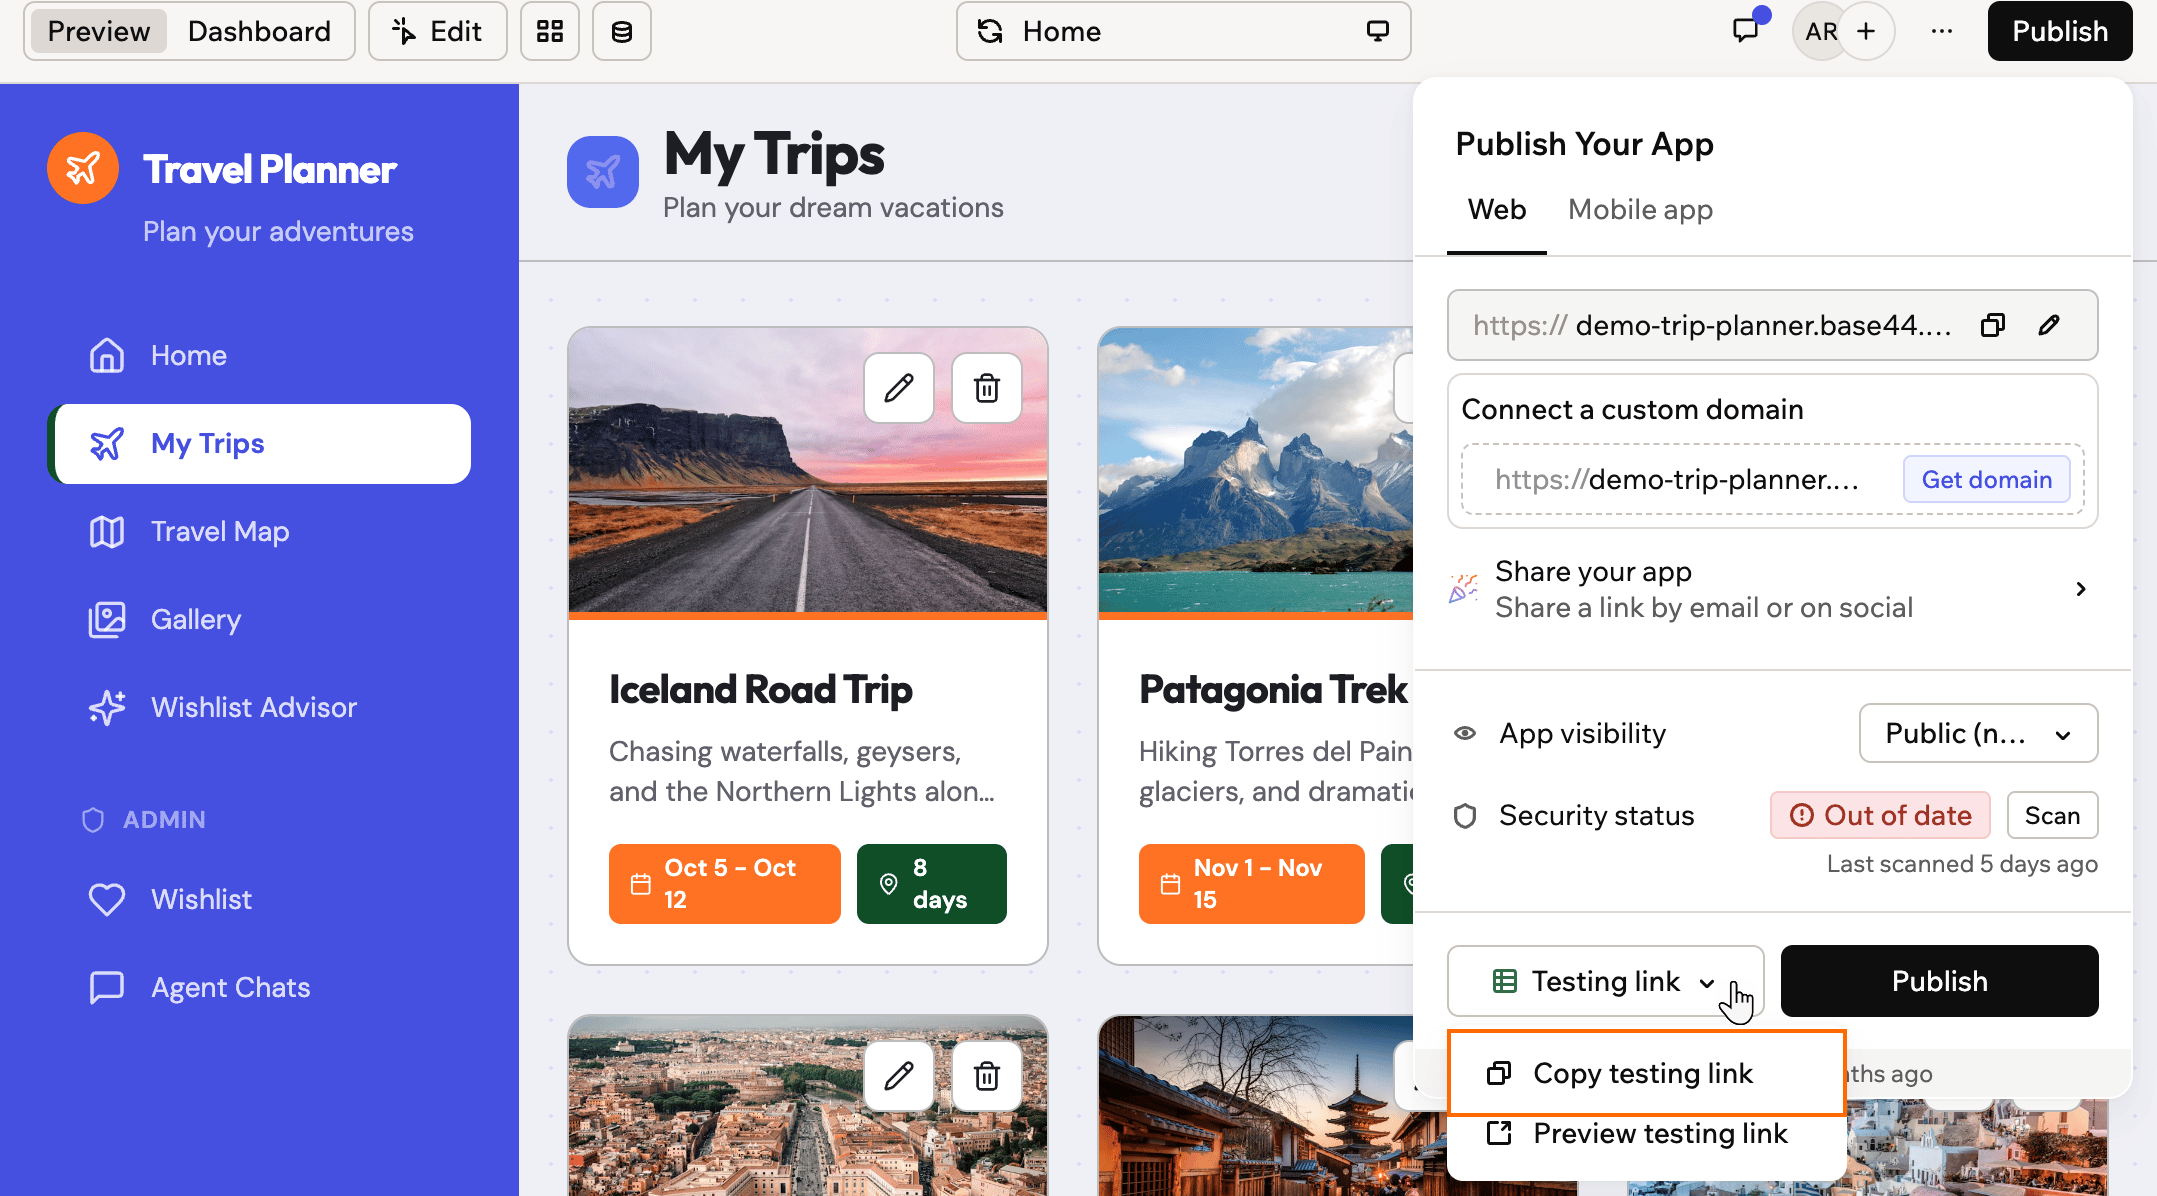Image resolution: width=2157 pixels, height=1196 pixels.
Task: Choose Preview testing link menu item
Action: click(1645, 1133)
